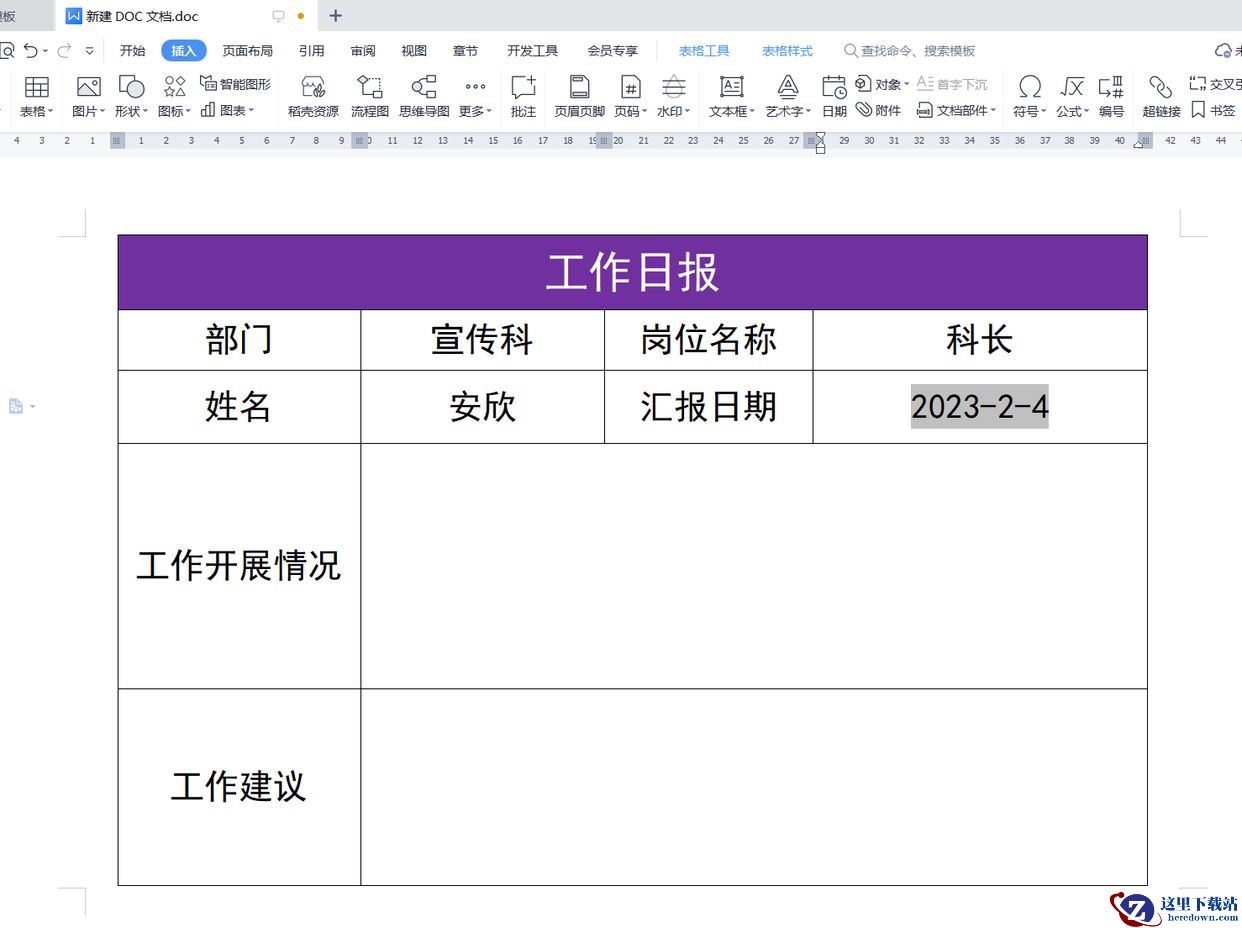The height and width of the screenshot is (928, 1242).
Task: Expand the 水印 dropdown arrow
Action: click(687, 112)
